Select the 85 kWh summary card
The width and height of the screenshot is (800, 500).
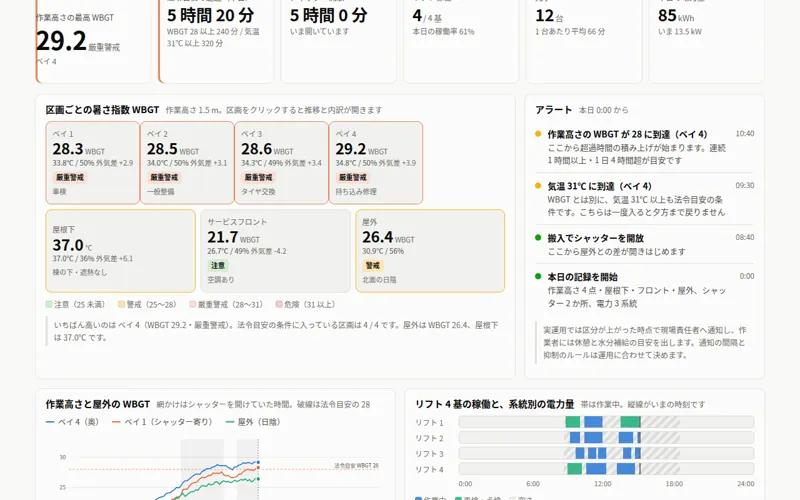(707, 41)
